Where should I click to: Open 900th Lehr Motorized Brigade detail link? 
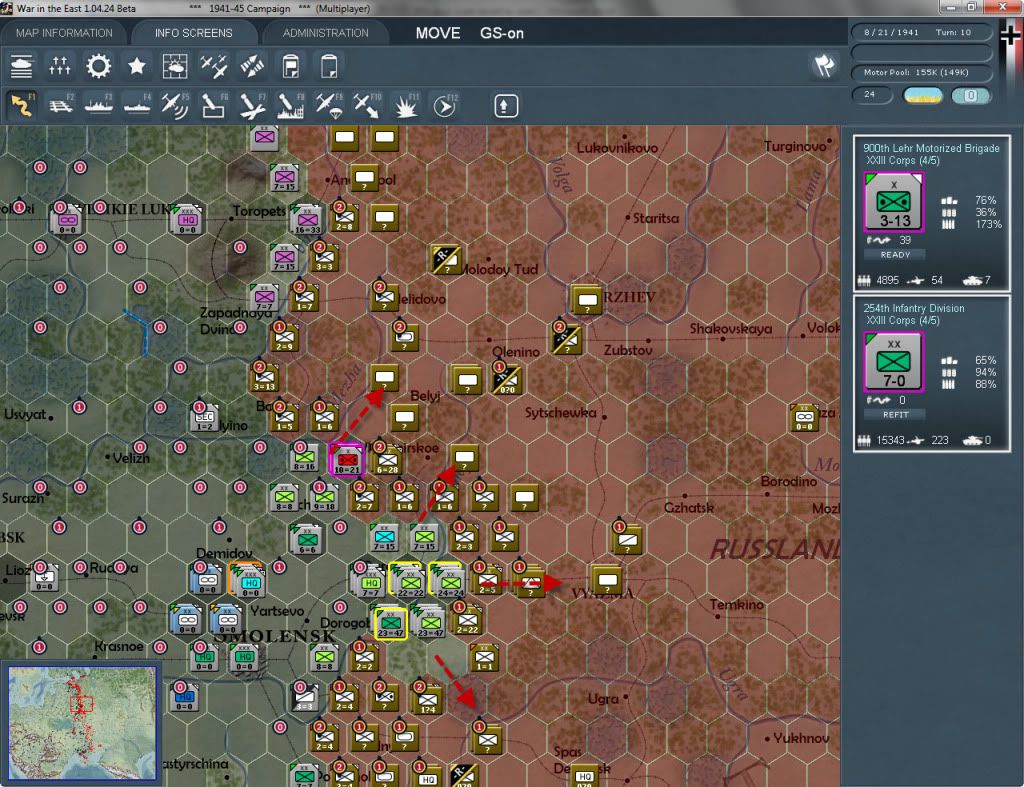coord(931,148)
